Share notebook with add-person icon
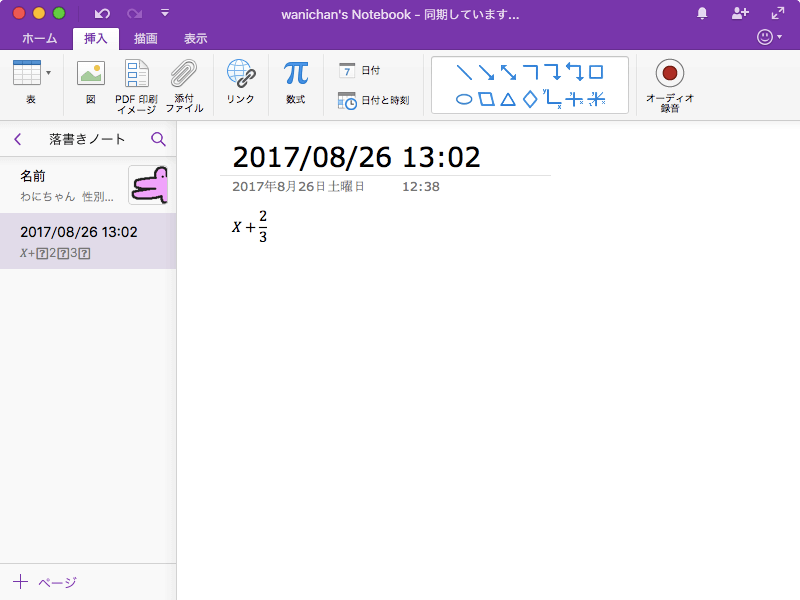The height and width of the screenshot is (600, 800). (x=740, y=13)
